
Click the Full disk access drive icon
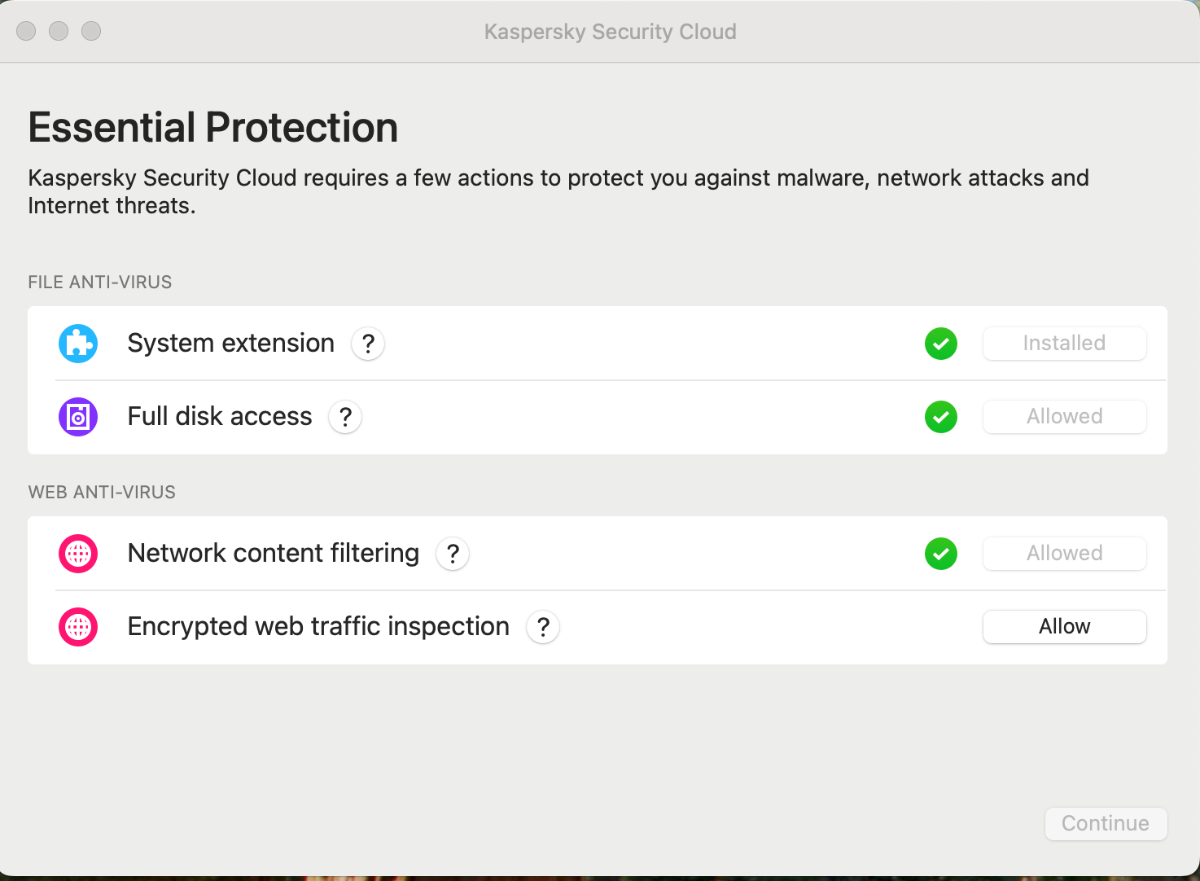78,417
